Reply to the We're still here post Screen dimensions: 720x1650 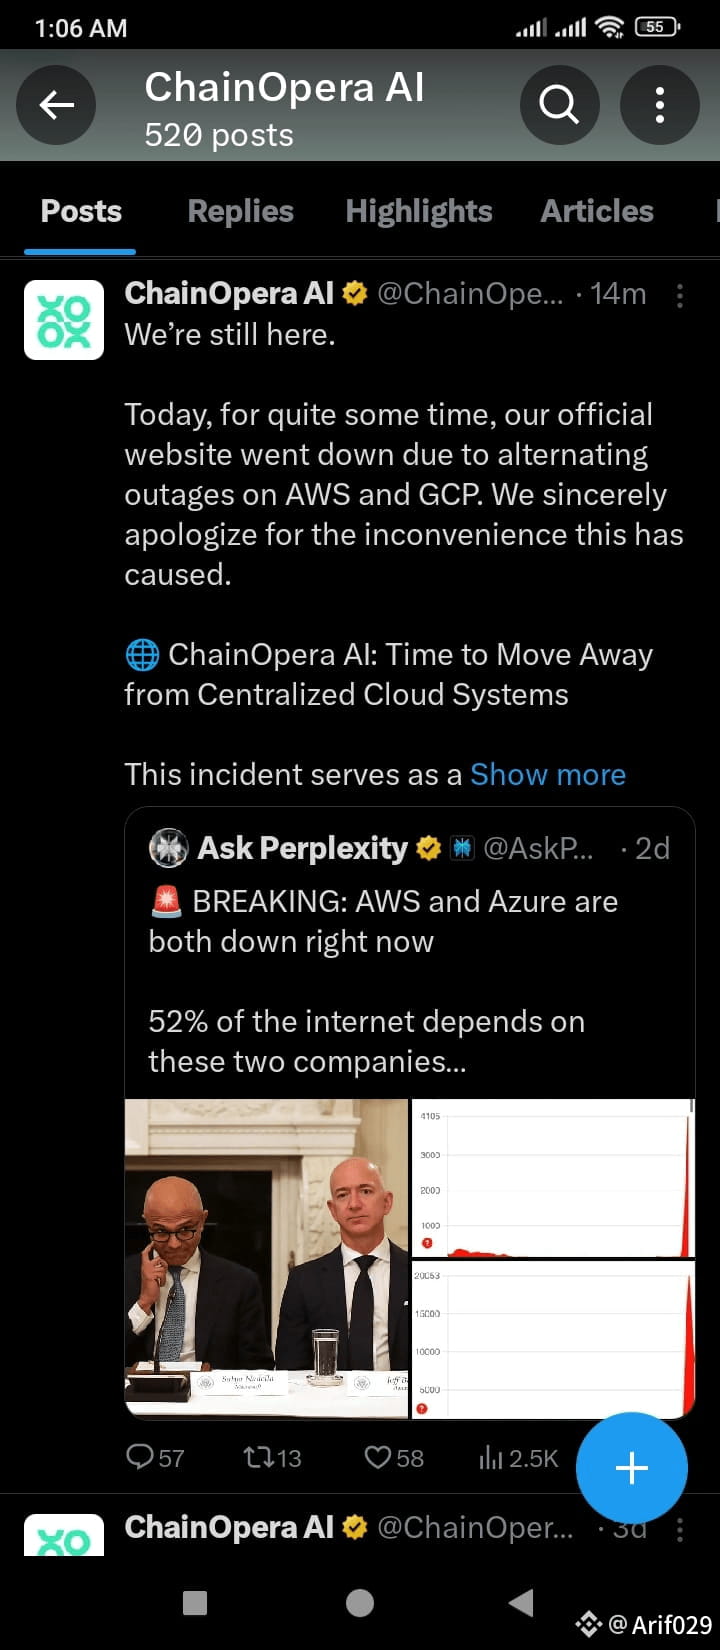click(155, 1457)
